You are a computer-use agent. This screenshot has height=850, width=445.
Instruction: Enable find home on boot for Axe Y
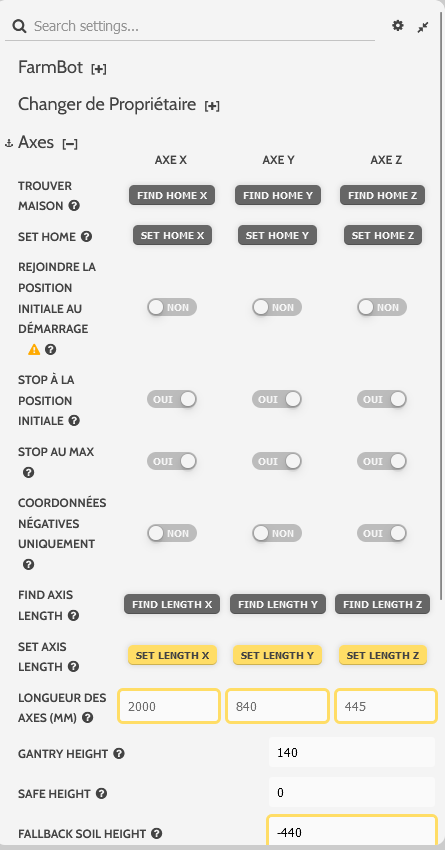coord(277,307)
